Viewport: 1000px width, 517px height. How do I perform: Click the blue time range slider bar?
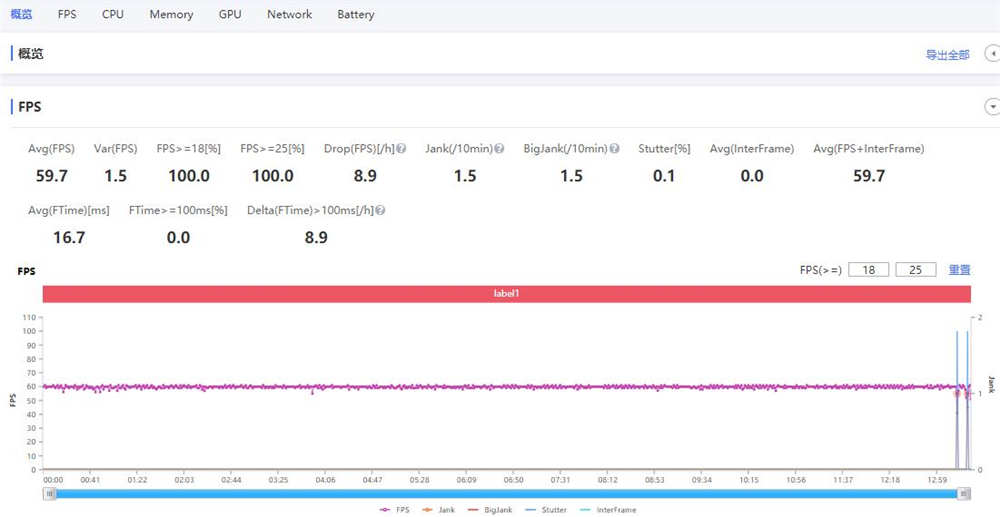507,493
